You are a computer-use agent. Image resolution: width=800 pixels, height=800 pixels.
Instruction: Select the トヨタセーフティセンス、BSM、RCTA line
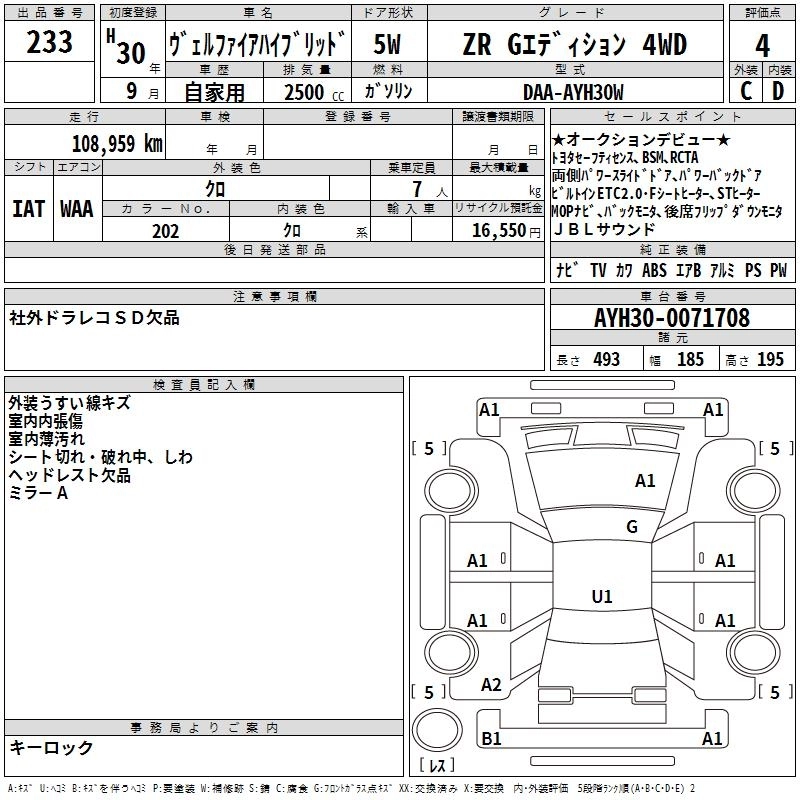click(625, 158)
